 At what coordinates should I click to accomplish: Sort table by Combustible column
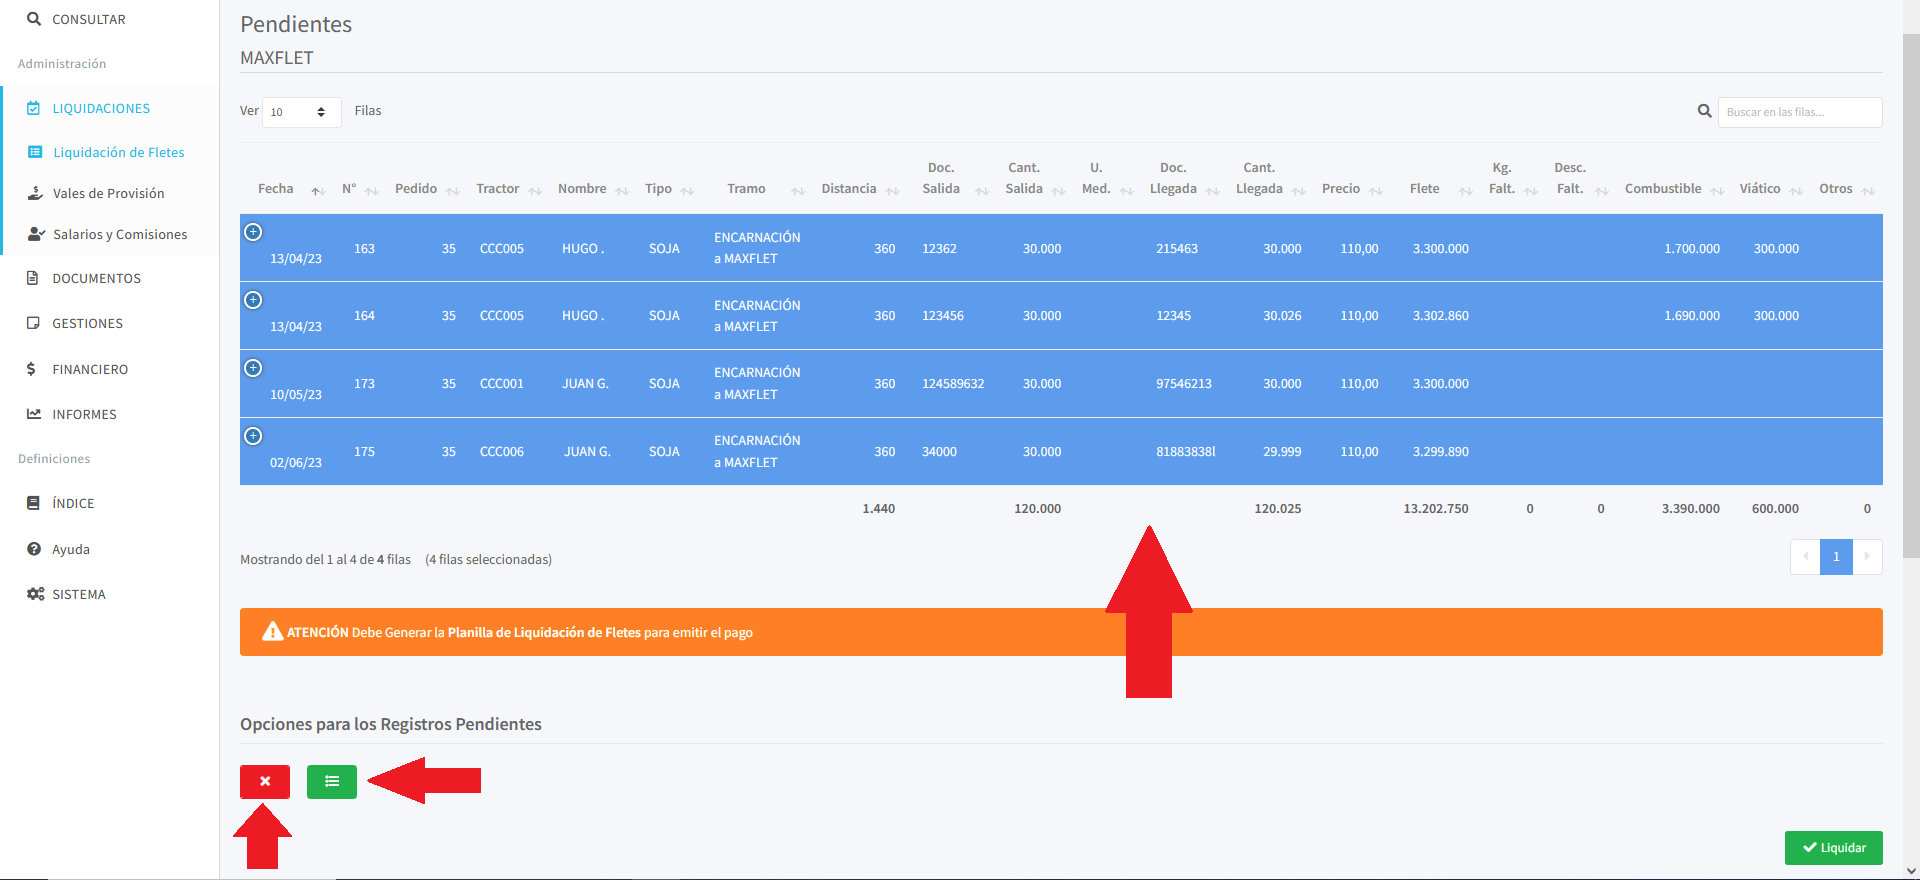tap(1716, 190)
